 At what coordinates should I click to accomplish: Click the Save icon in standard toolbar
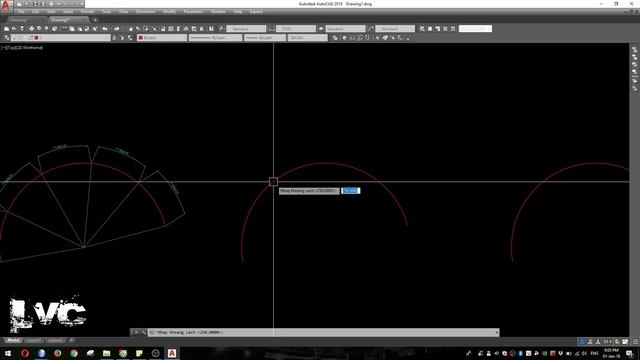pos(22,29)
